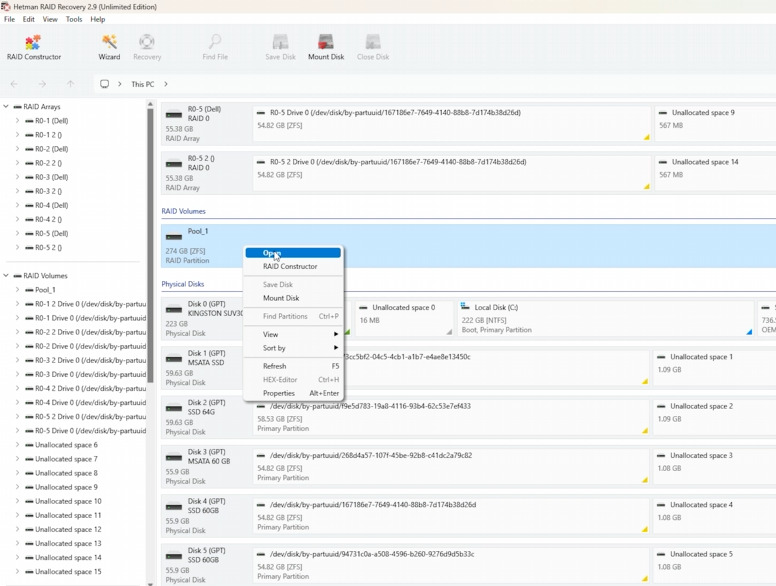Click the up one level arrow

[x=70, y=84]
